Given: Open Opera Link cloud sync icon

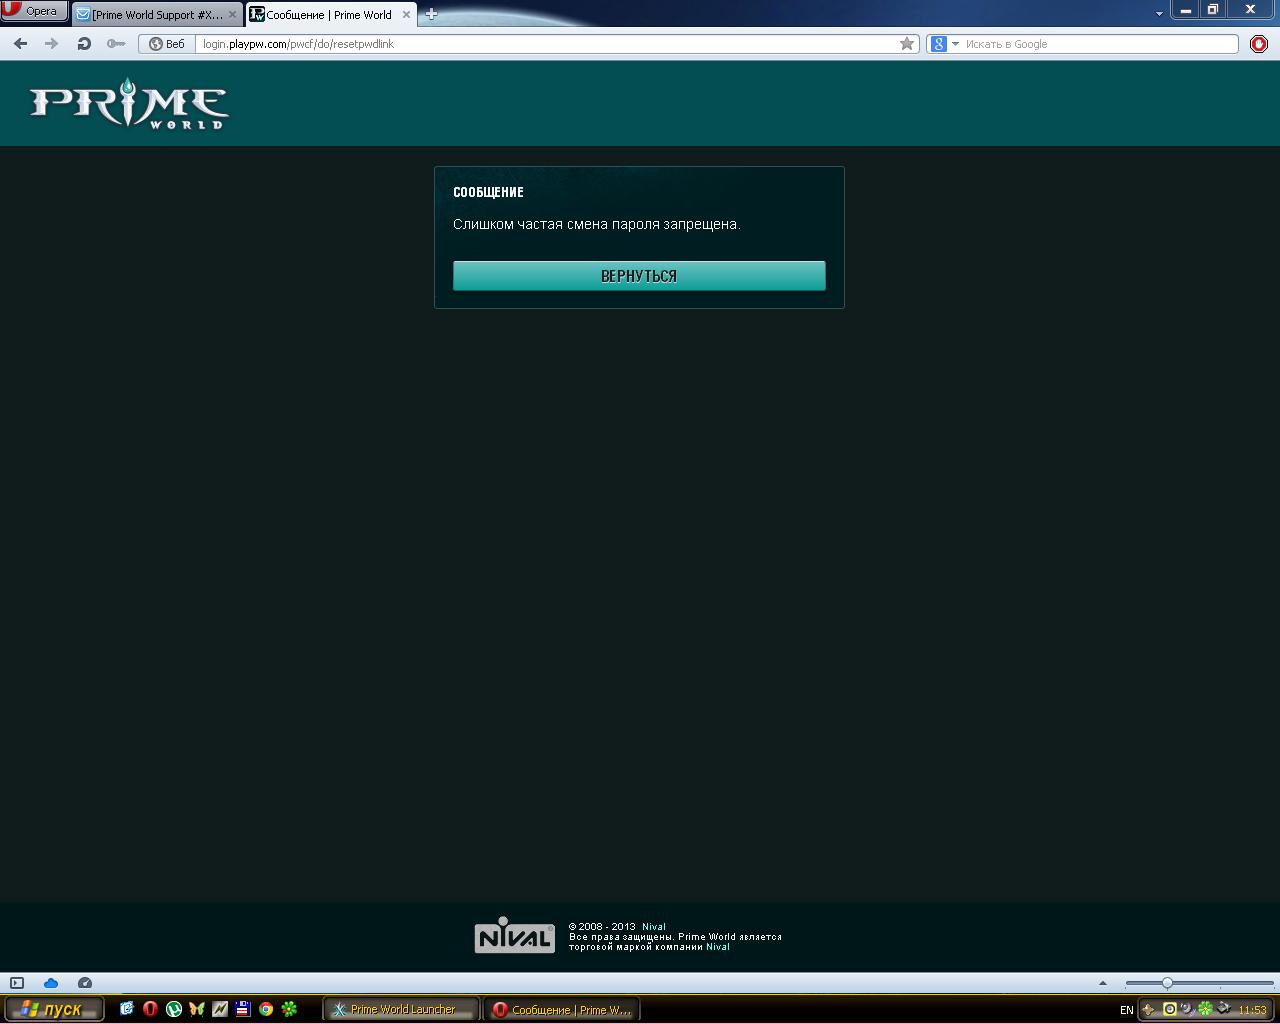Looking at the screenshot, I should (51, 983).
